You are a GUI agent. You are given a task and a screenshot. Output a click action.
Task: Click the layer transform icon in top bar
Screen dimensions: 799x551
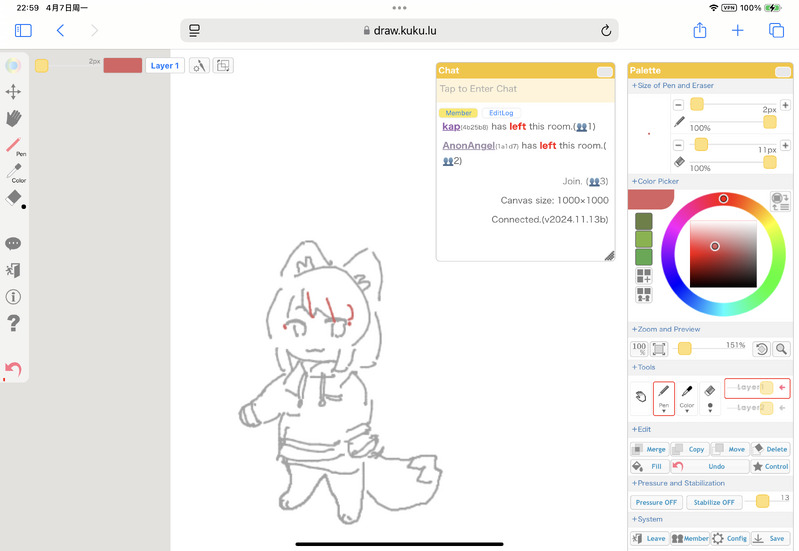(x=223, y=65)
